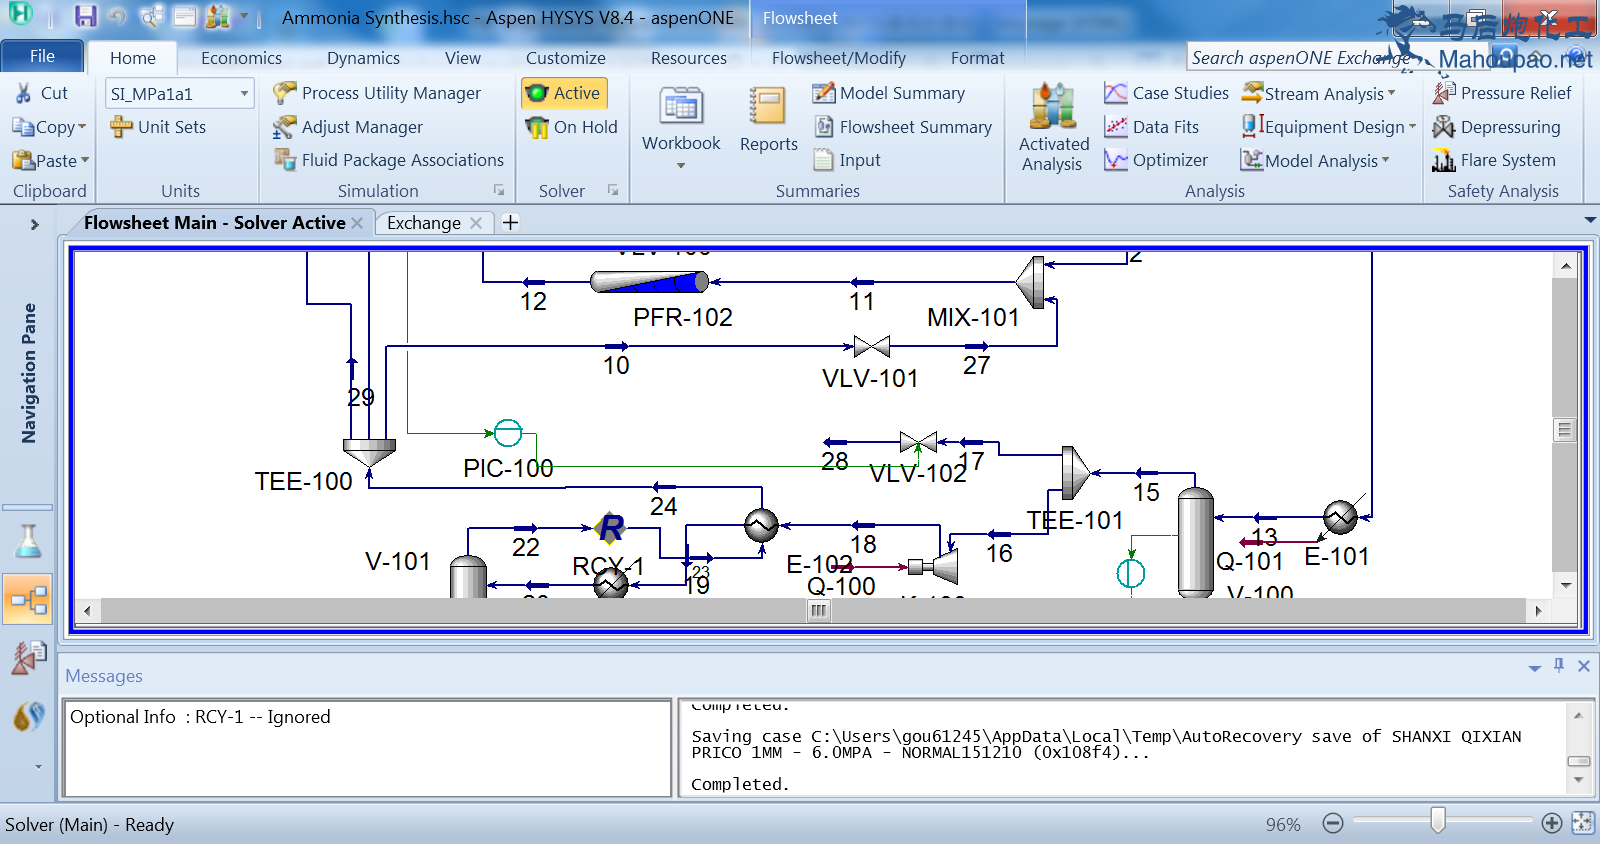Open Data Fits

click(x=1151, y=127)
